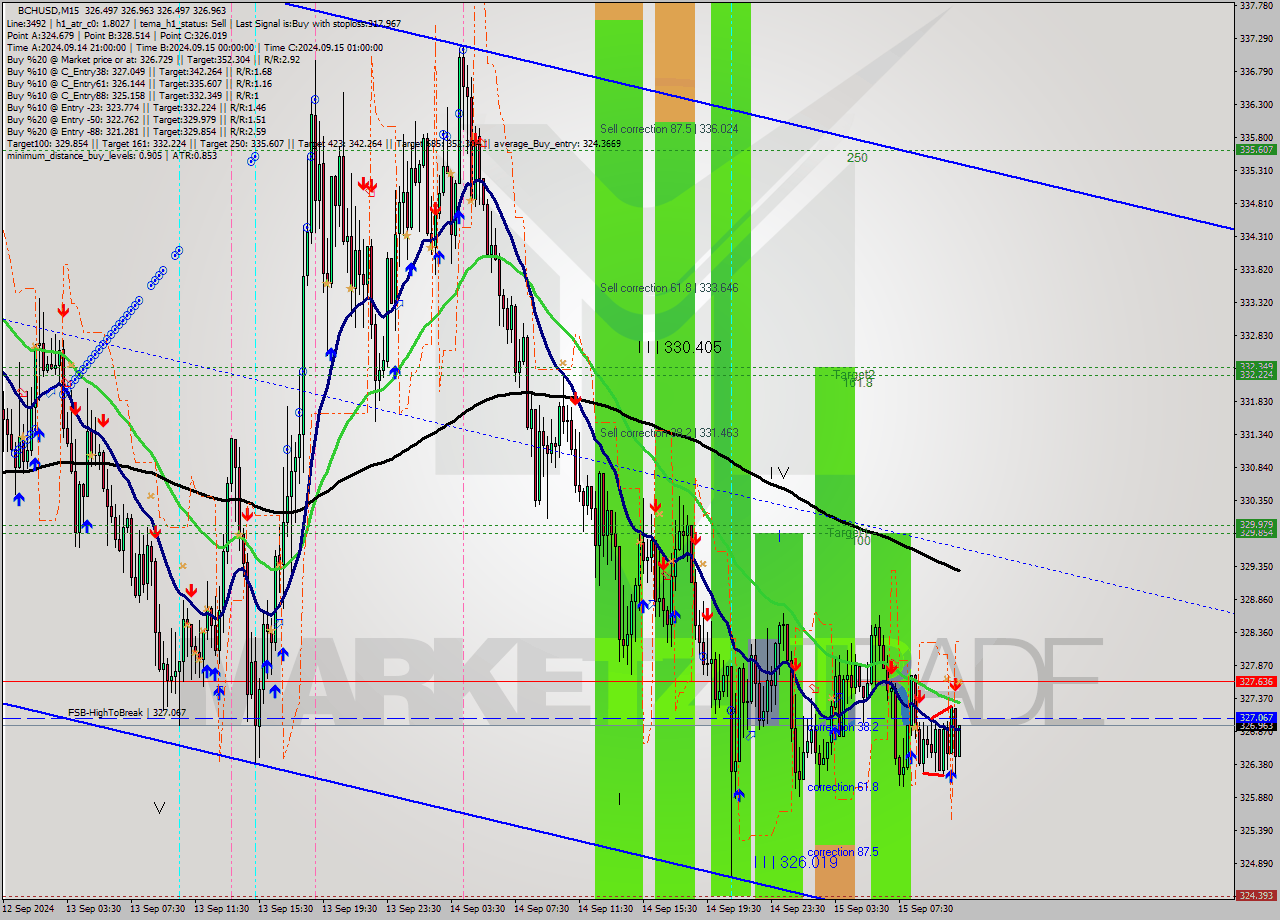The width and height of the screenshot is (1280, 920).
Task: Click the 333.320 price axis value
Action: coord(1256,302)
